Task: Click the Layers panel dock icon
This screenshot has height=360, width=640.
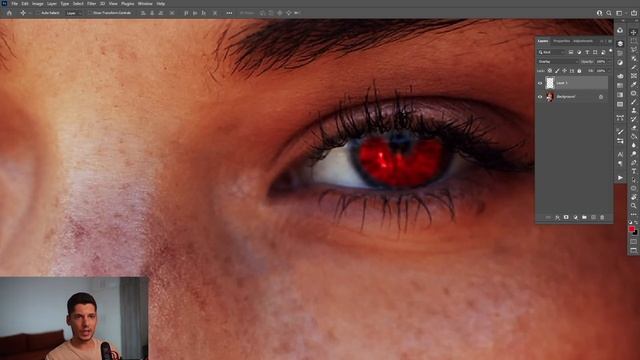Action: [x=620, y=43]
